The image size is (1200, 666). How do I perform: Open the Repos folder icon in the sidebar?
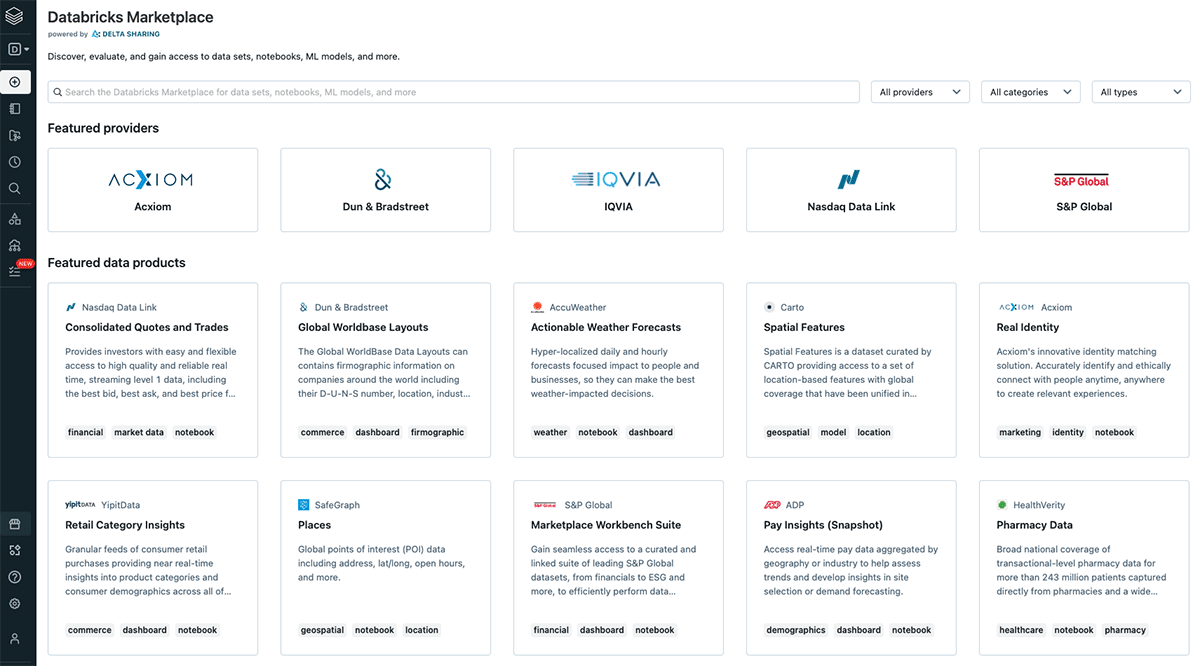click(x=15, y=135)
